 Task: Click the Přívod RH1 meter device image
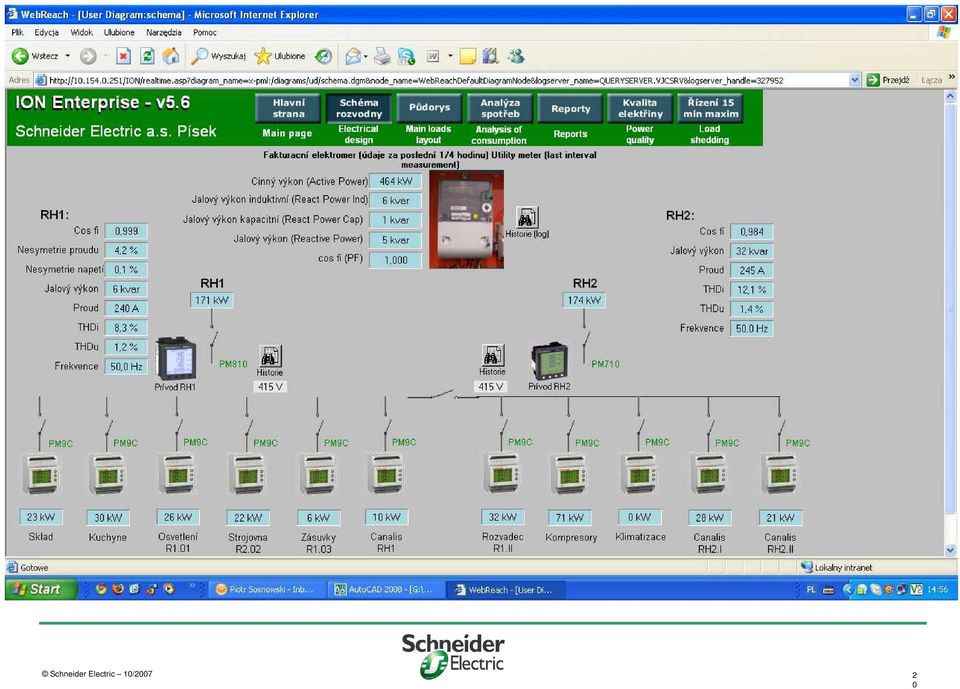tap(176, 359)
